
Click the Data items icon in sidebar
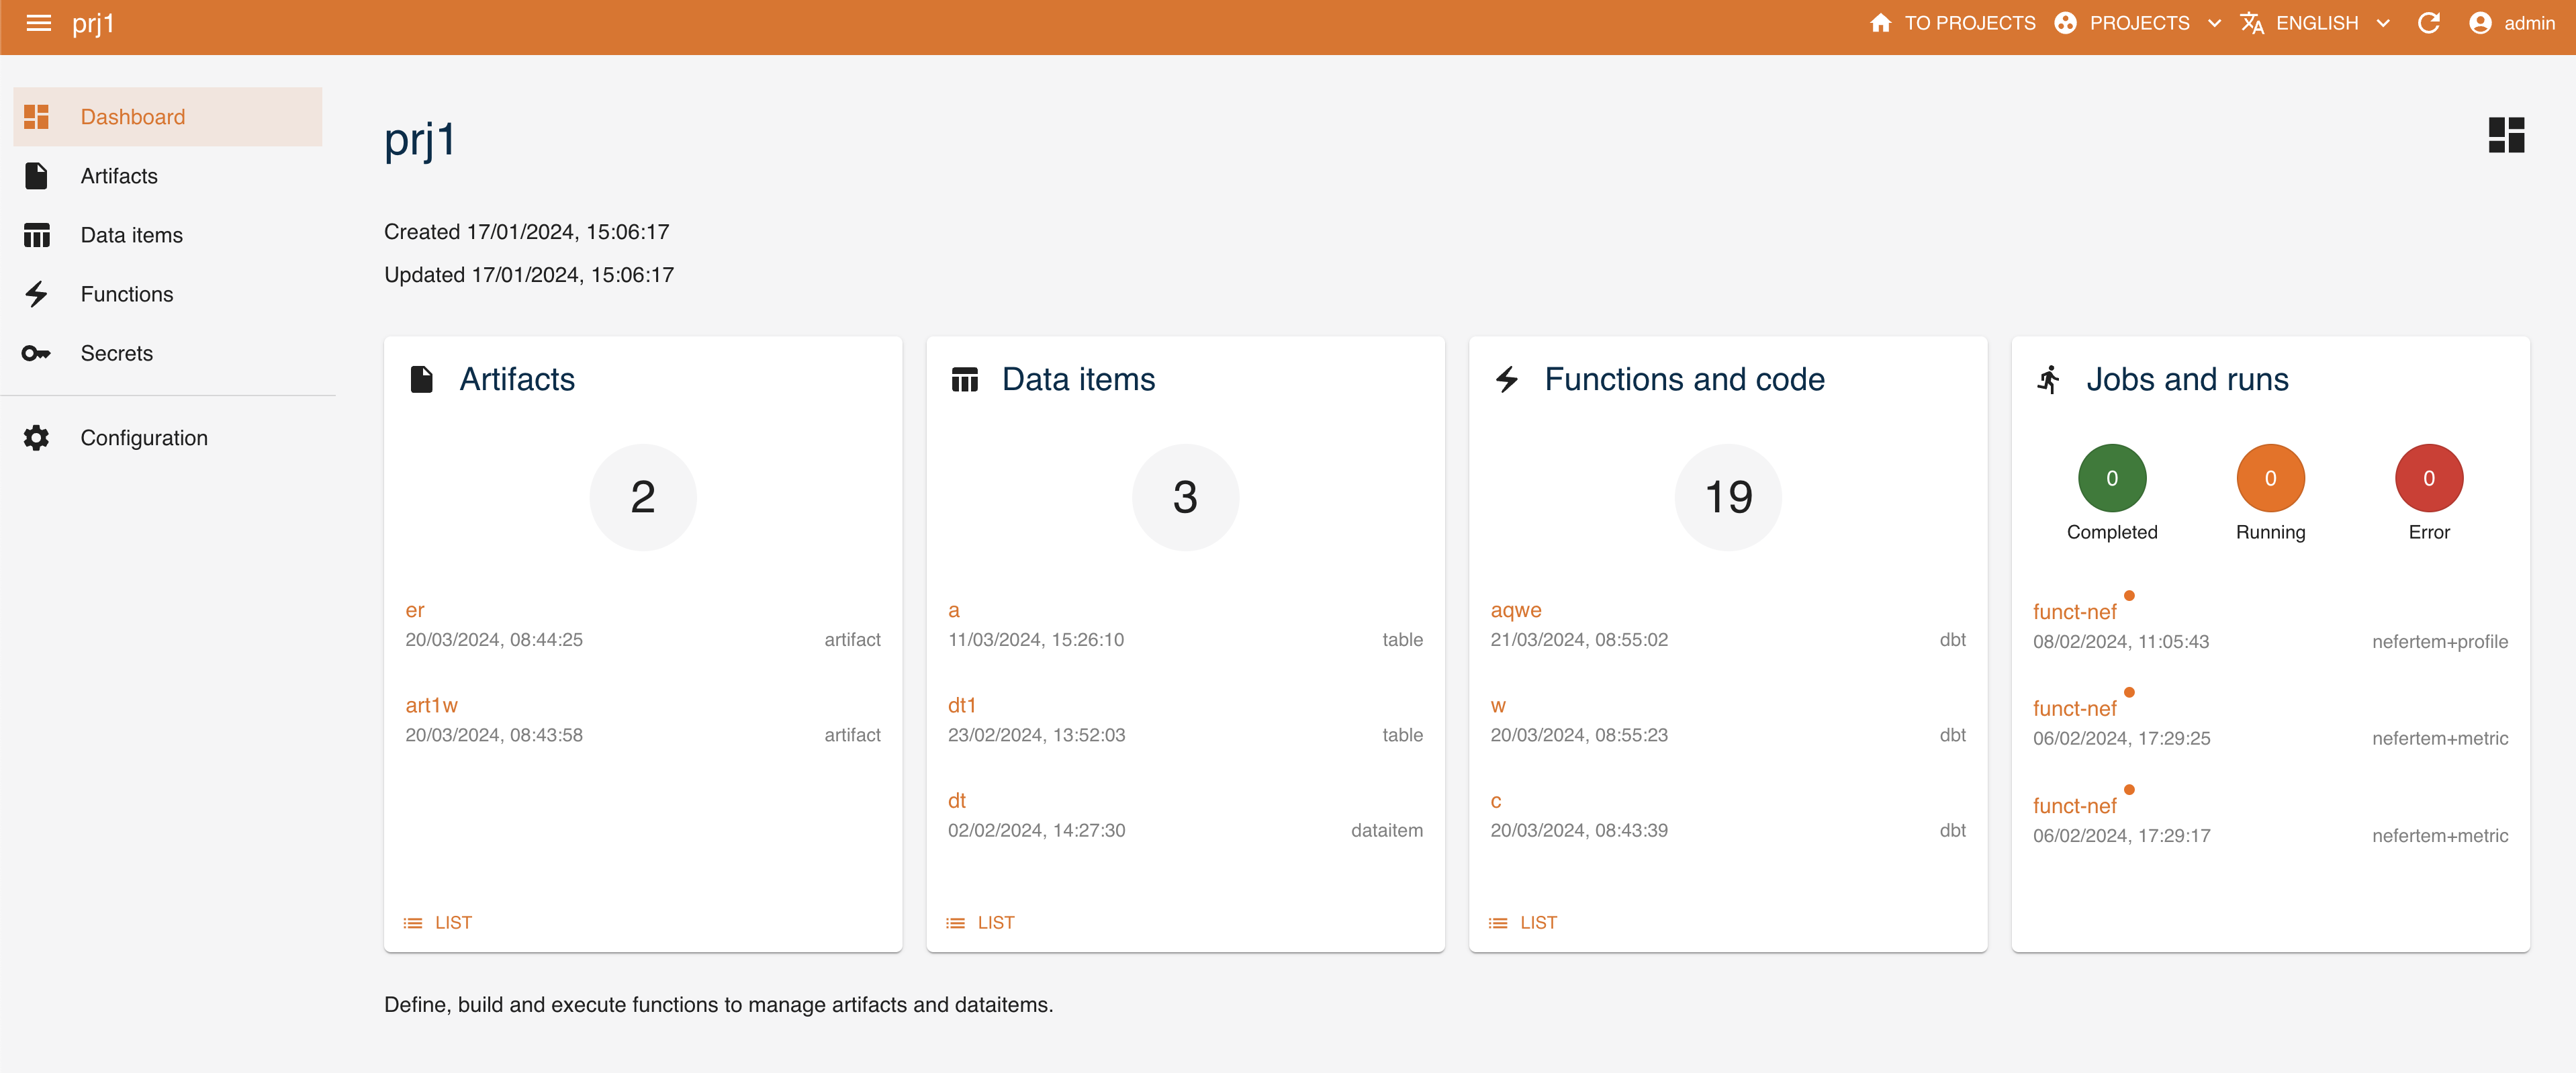pyautogui.click(x=40, y=233)
